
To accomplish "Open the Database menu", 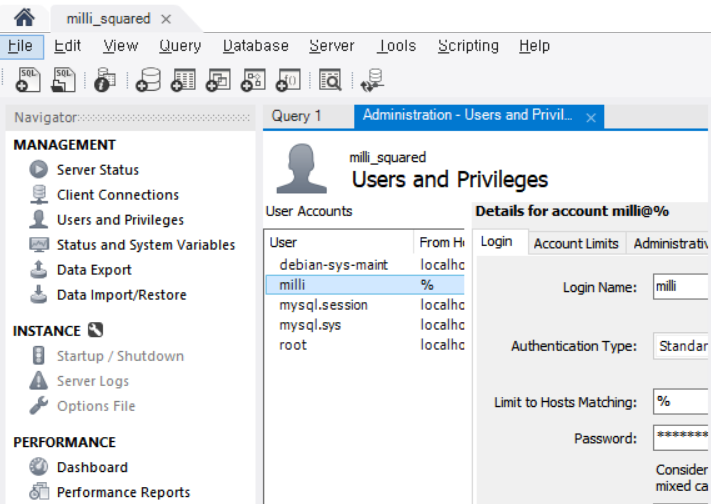I will 256,46.
